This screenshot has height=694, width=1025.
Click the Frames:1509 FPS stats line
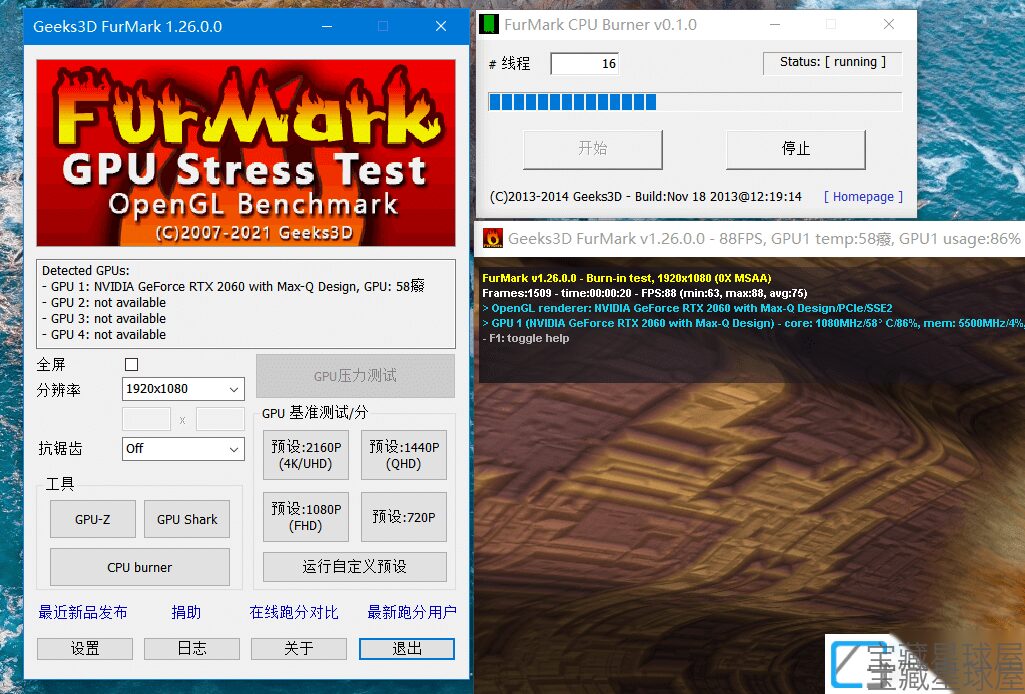645,293
